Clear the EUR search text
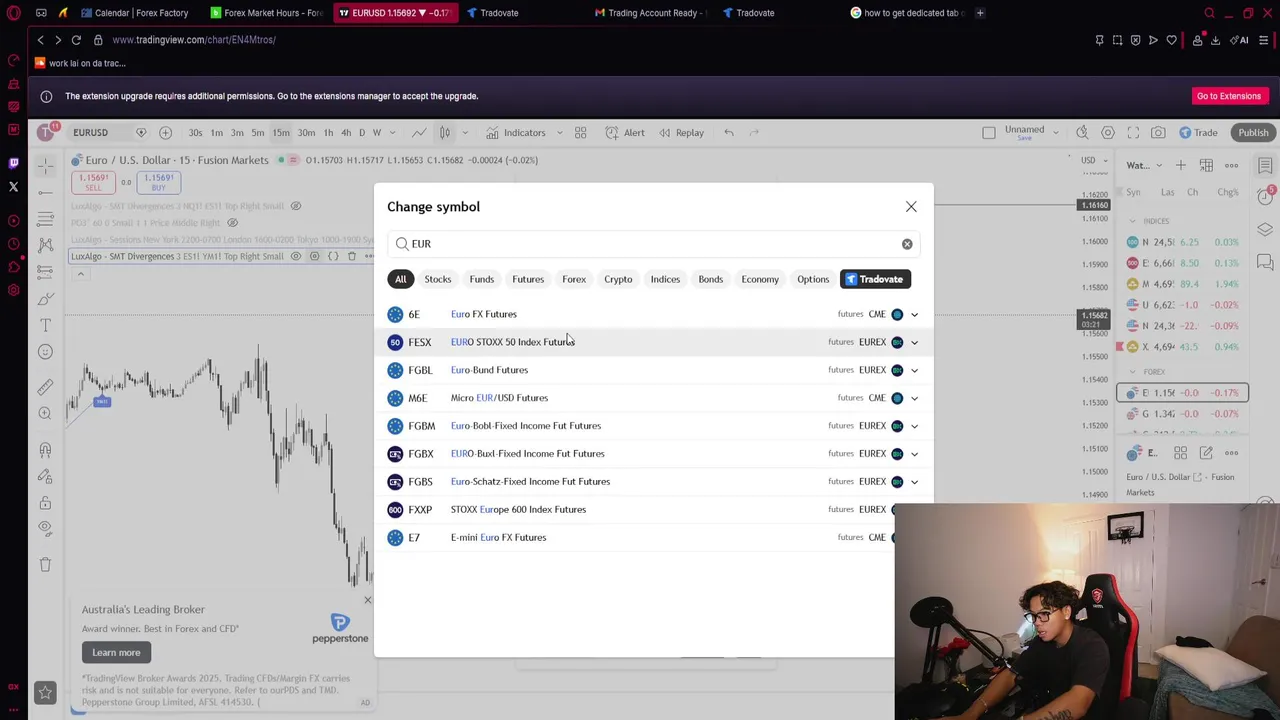The height and width of the screenshot is (720, 1280). [907, 244]
